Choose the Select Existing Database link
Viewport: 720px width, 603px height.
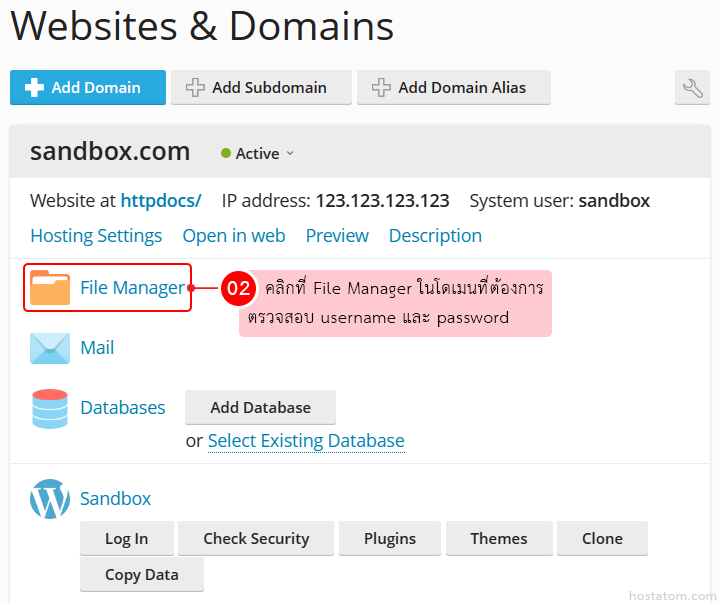click(x=306, y=441)
